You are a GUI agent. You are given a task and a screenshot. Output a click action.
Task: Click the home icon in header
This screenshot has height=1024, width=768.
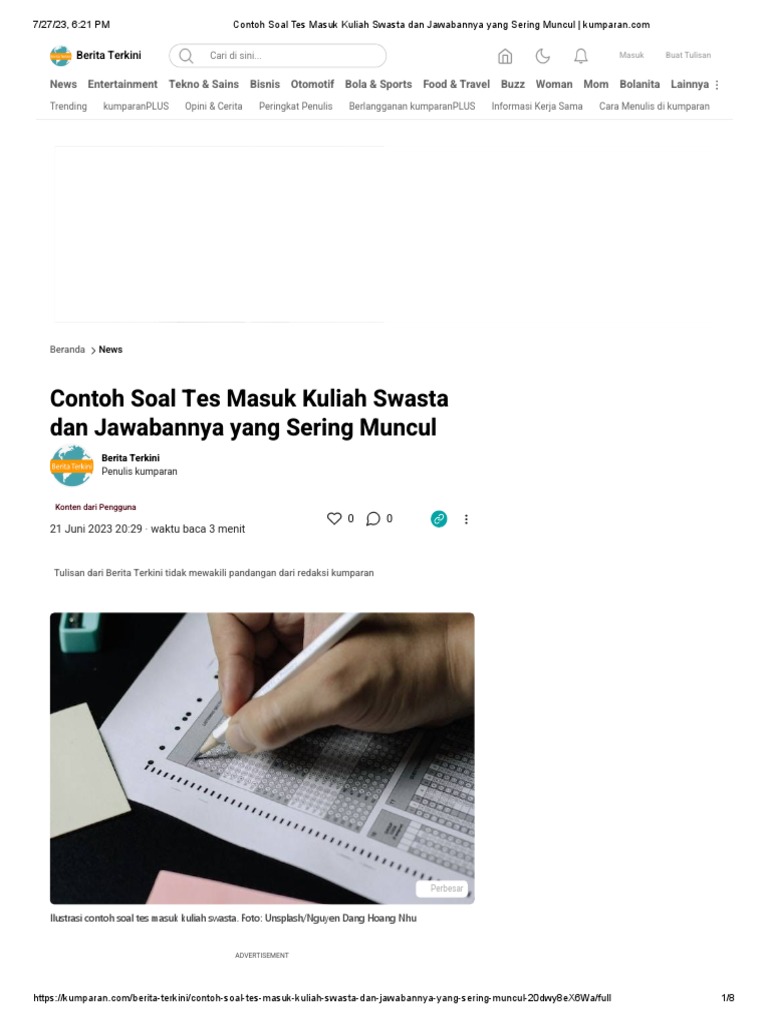click(505, 56)
